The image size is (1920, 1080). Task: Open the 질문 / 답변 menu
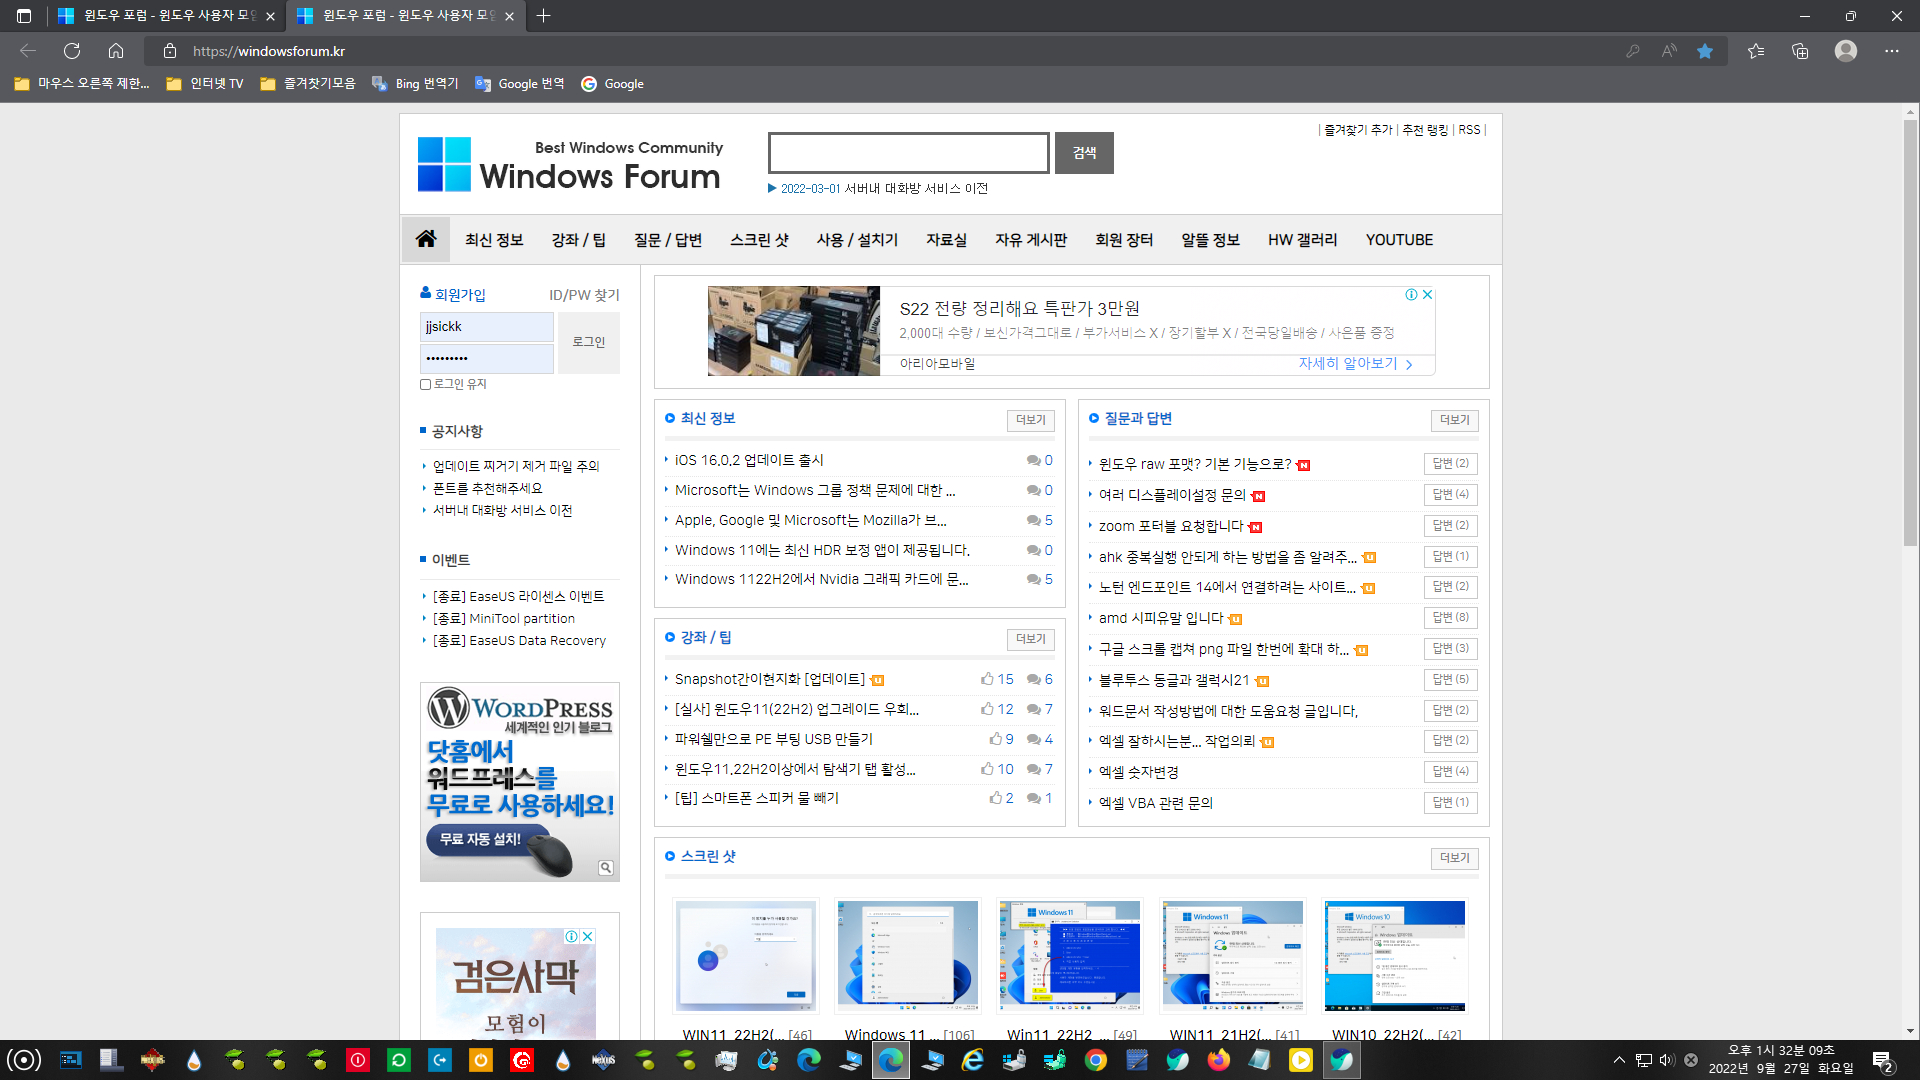[x=668, y=240]
